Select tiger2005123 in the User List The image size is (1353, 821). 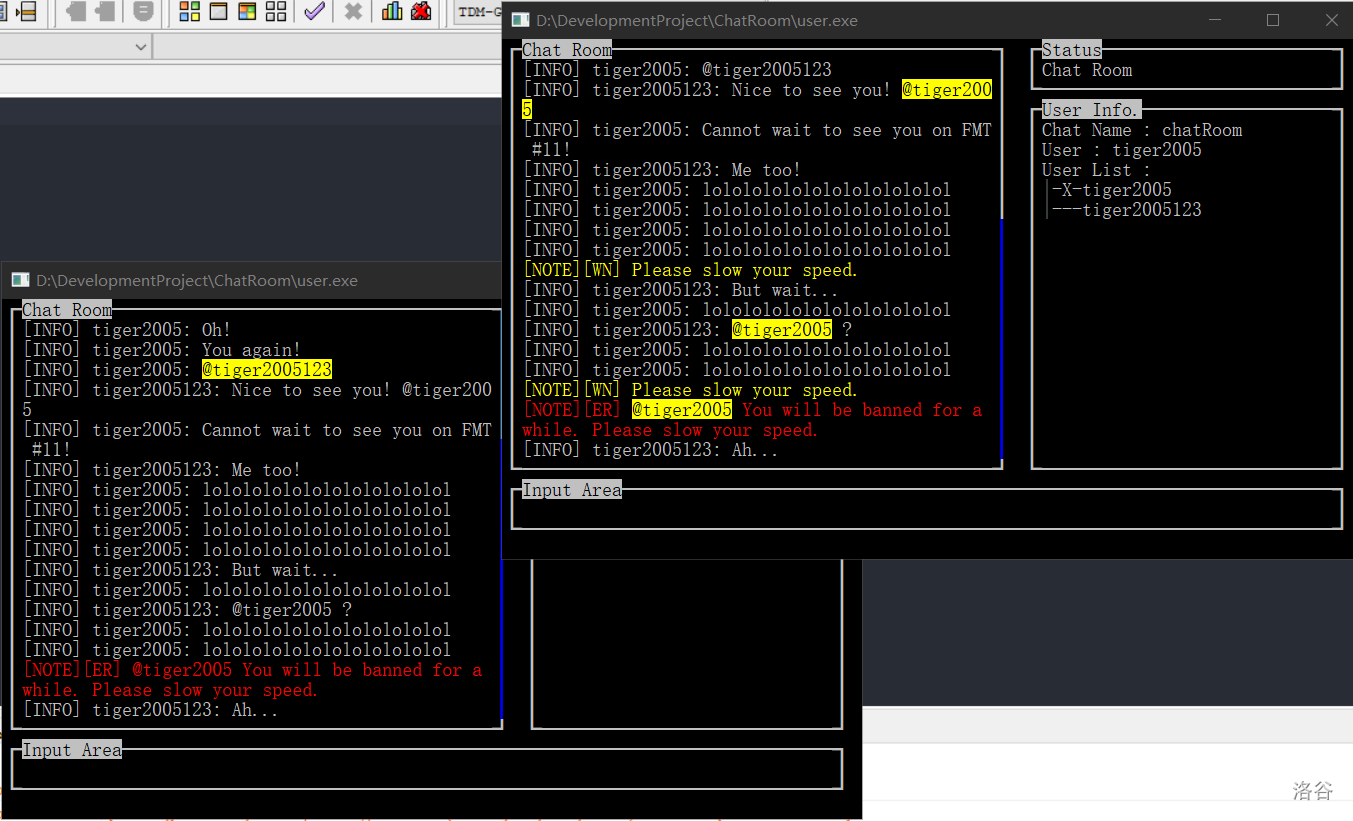pos(1141,210)
